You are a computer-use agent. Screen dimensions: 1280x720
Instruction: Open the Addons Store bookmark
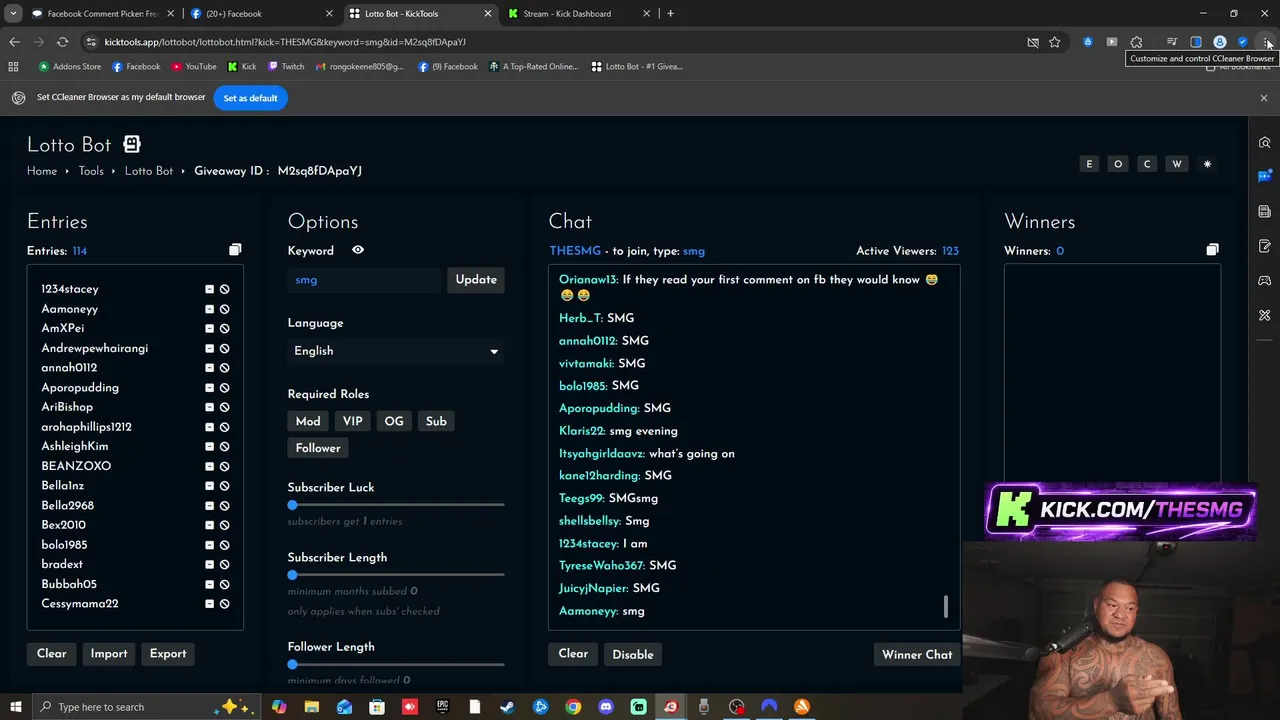point(70,67)
